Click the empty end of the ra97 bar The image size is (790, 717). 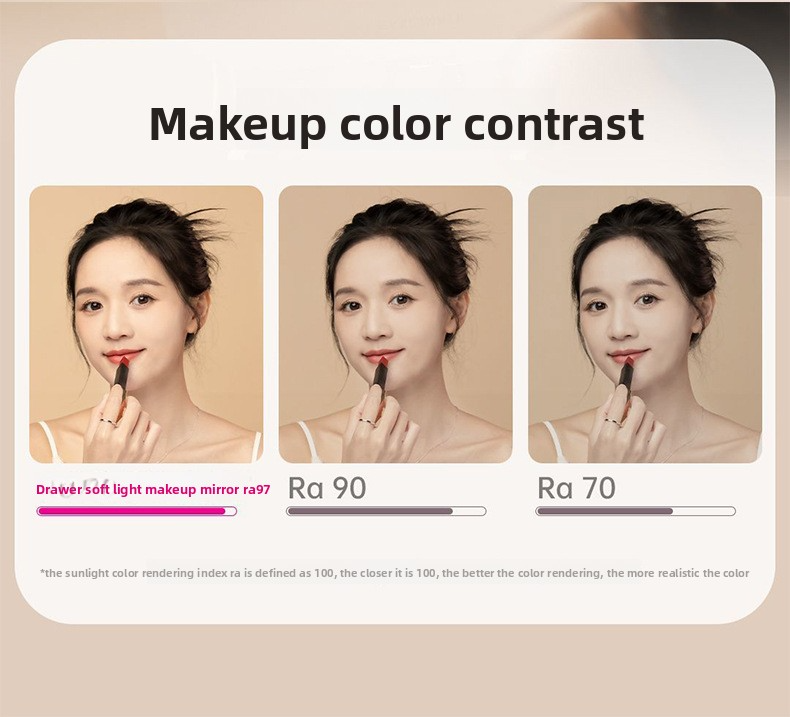pos(230,511)
